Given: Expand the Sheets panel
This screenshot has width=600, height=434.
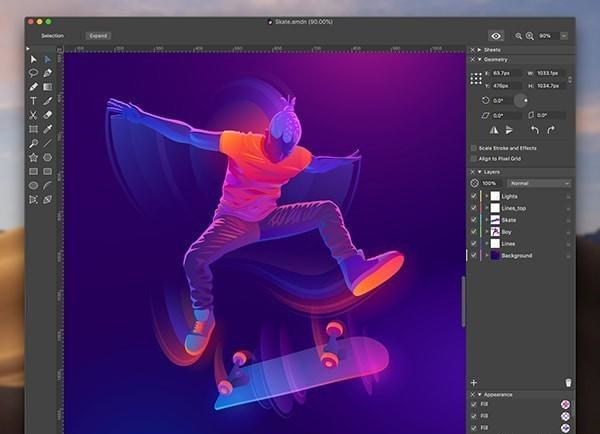Looking at the screenshot, I should coord(480,49).
